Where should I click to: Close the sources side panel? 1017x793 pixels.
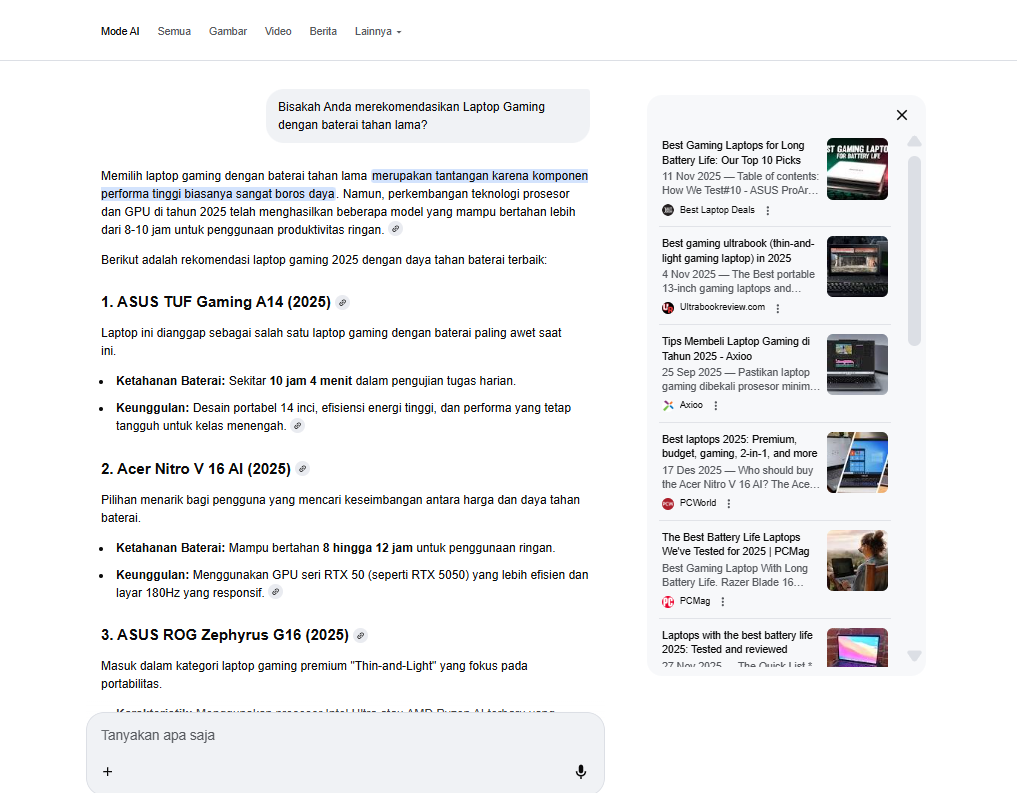coord(902,115)
